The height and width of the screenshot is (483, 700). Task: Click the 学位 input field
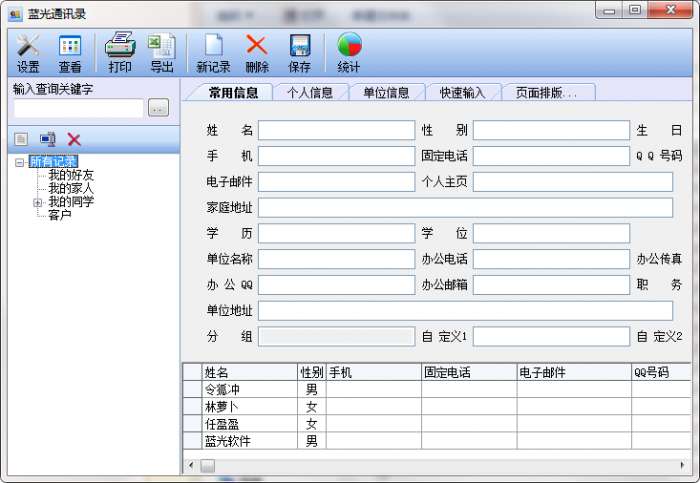(551, 233)
